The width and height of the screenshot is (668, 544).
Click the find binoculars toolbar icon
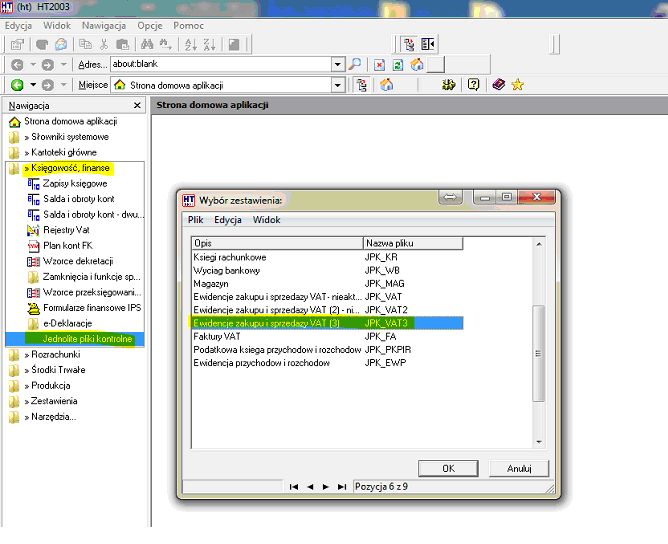[147, 44]
